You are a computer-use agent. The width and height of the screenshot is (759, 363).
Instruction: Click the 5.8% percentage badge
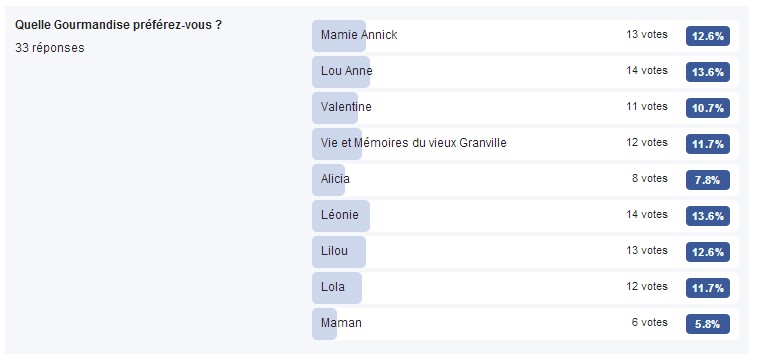pos(708,324)
